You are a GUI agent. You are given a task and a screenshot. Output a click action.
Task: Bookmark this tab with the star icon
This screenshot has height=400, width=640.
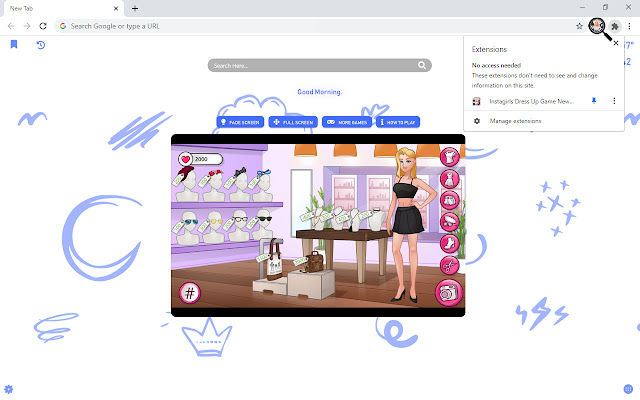coord(579,26)
